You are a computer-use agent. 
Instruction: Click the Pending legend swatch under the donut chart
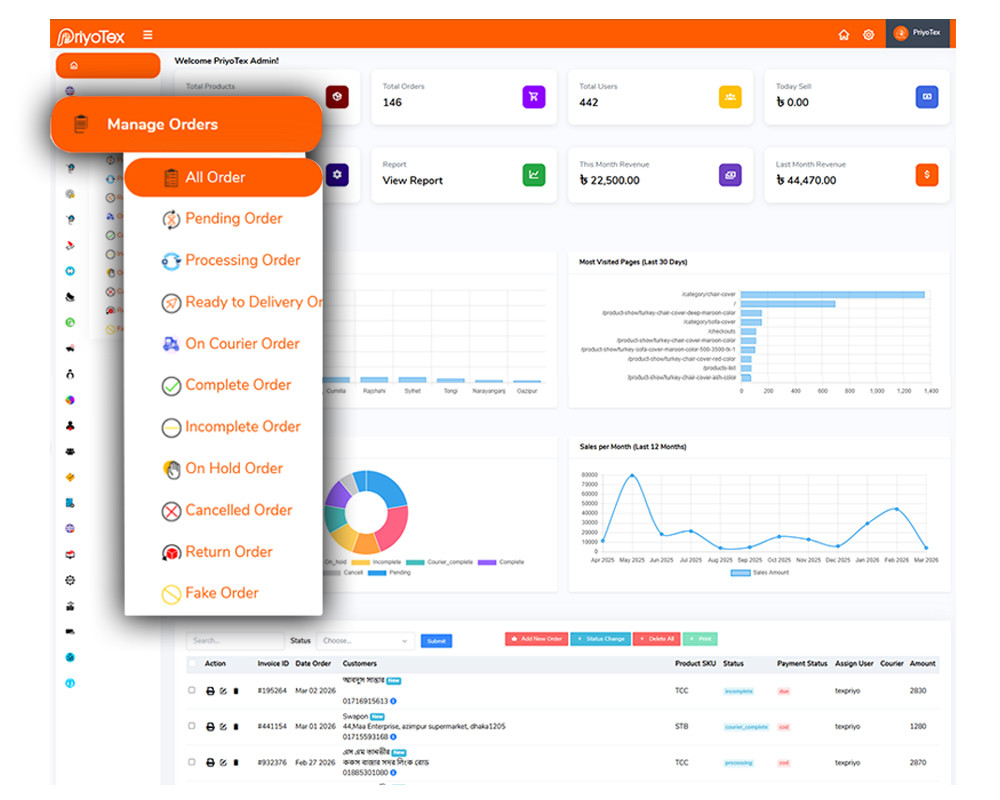tap(378, 572)
